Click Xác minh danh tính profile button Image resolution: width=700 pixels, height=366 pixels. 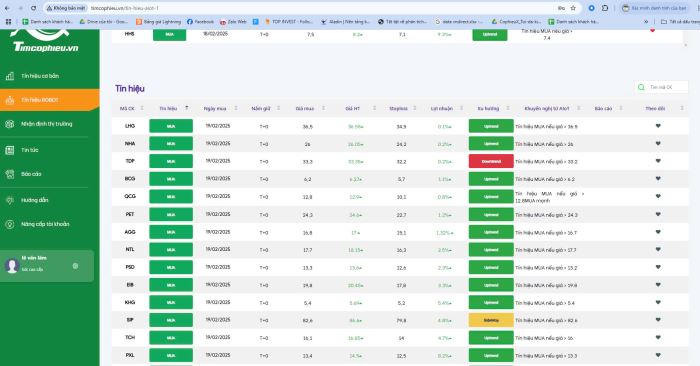[654, 8]
